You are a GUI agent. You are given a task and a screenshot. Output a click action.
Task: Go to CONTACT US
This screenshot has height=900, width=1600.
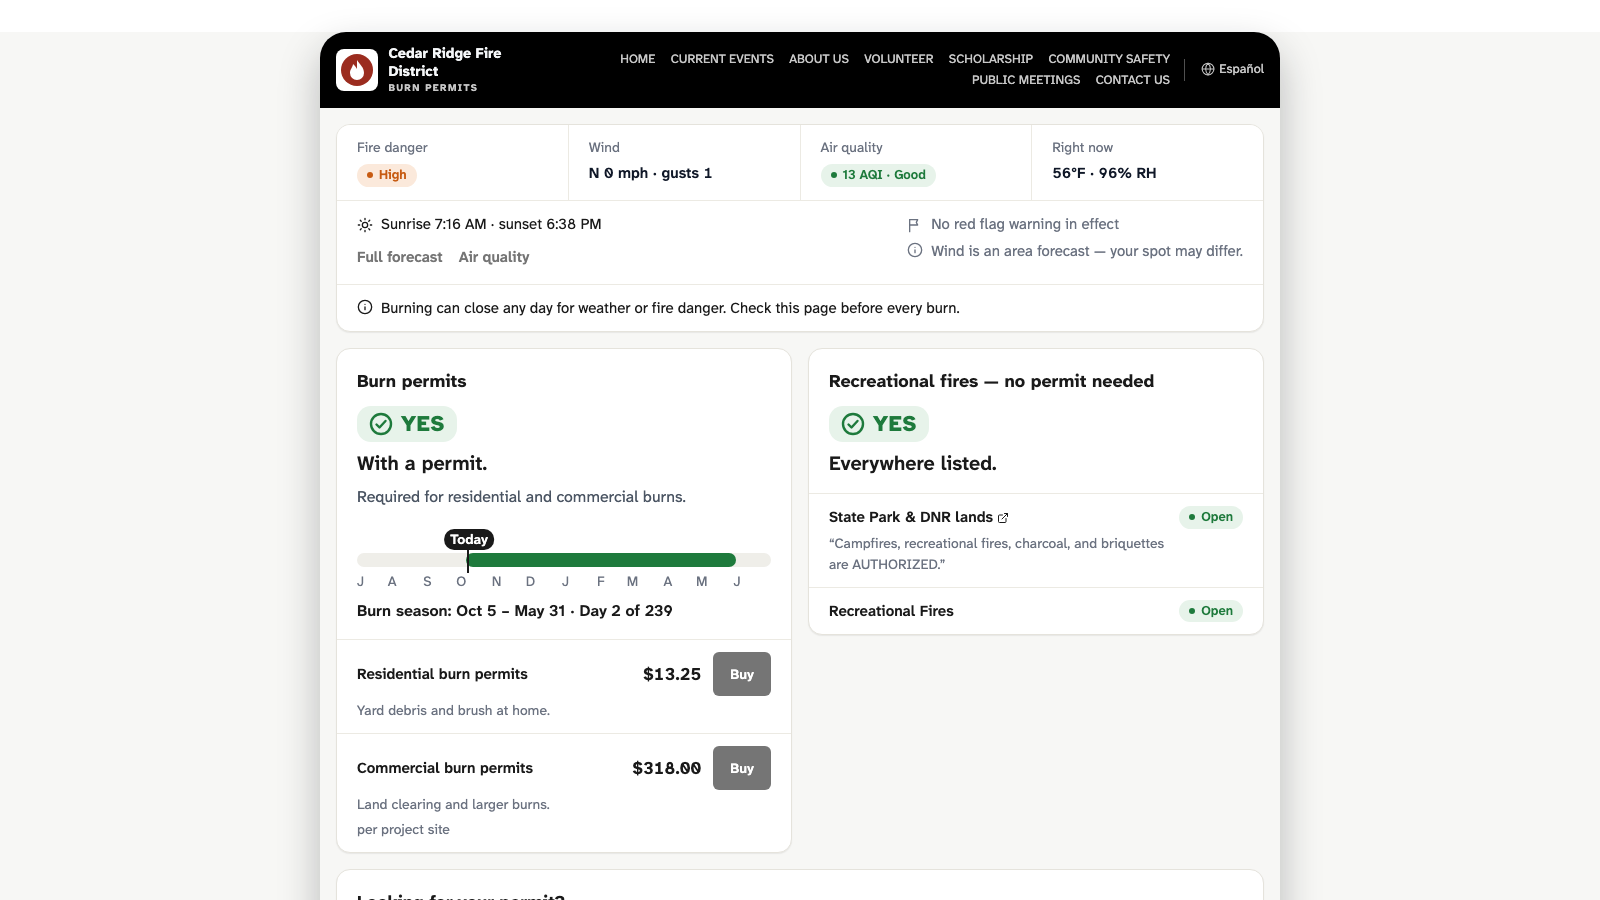coord(1132,80)
